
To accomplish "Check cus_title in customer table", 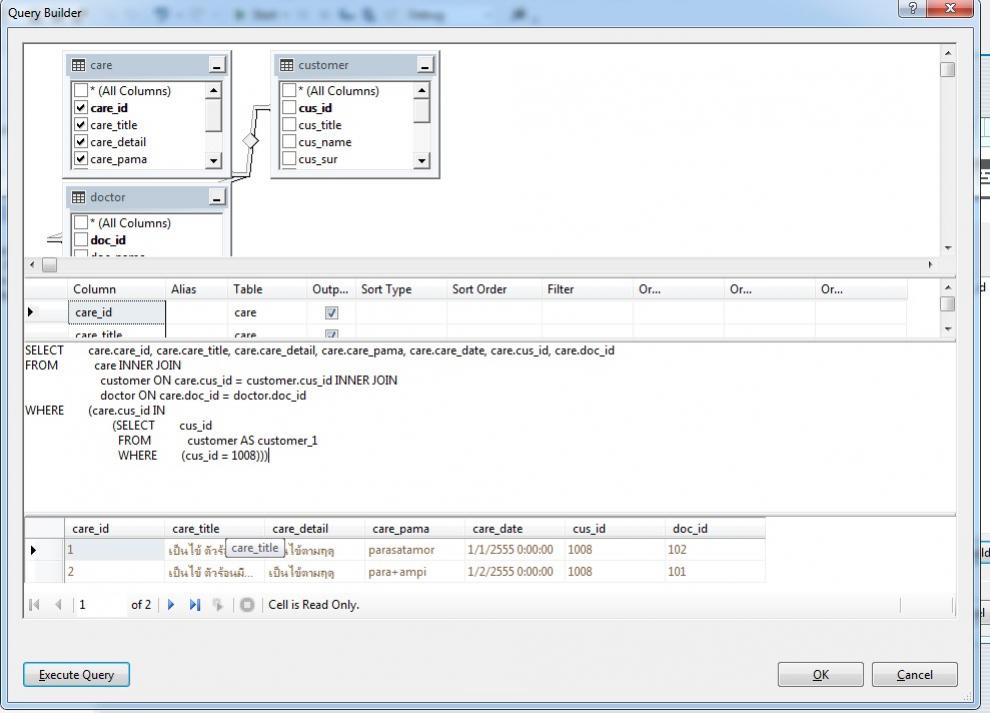I will [289, 124].
